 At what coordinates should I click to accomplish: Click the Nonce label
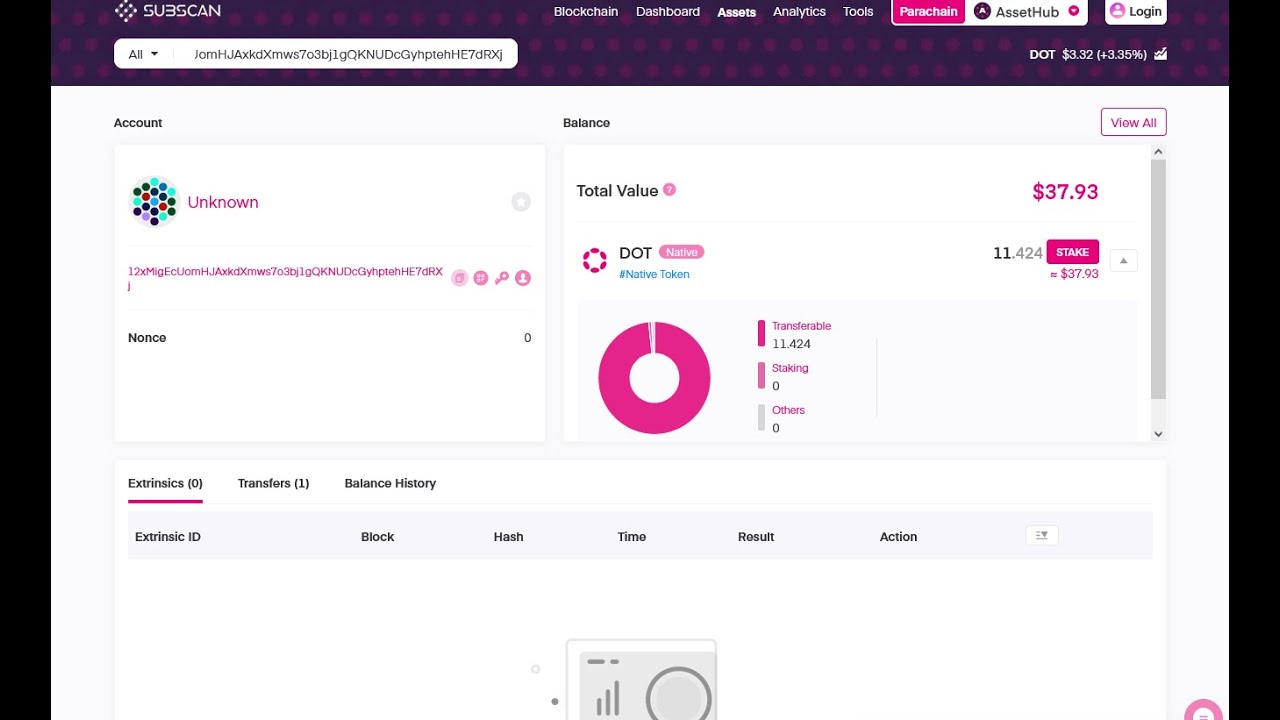(147, 338)
